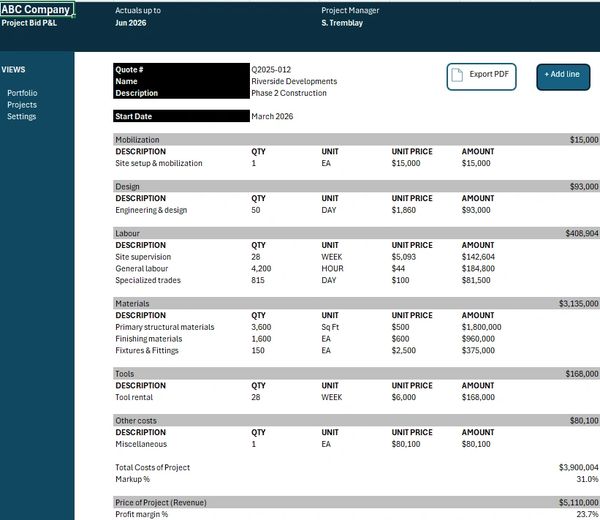Image resolution: width=600 pixels, height=520 pixels.
Task: Select the Jun 2026 actuals date
Action: tap(130, 23)
